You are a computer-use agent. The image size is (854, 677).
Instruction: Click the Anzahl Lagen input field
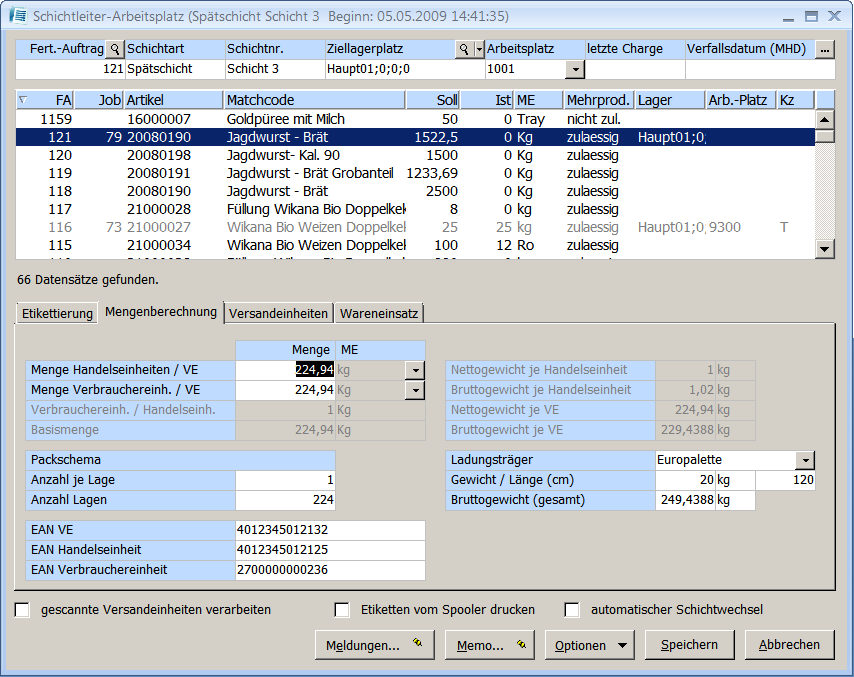[x=285, y=500]
